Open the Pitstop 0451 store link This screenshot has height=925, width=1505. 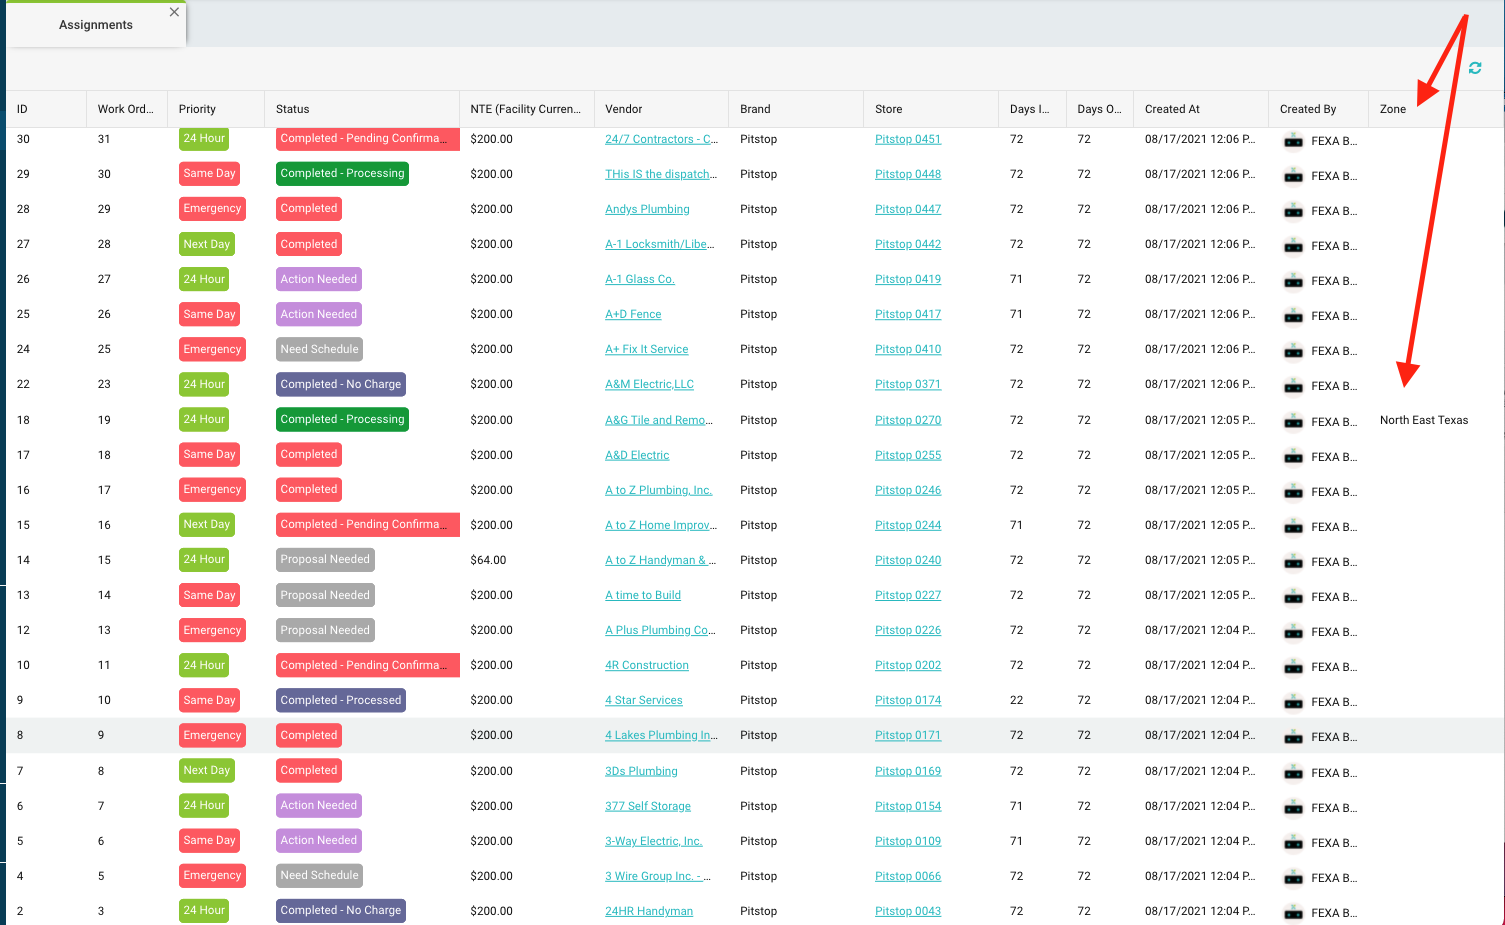(907, 139)
